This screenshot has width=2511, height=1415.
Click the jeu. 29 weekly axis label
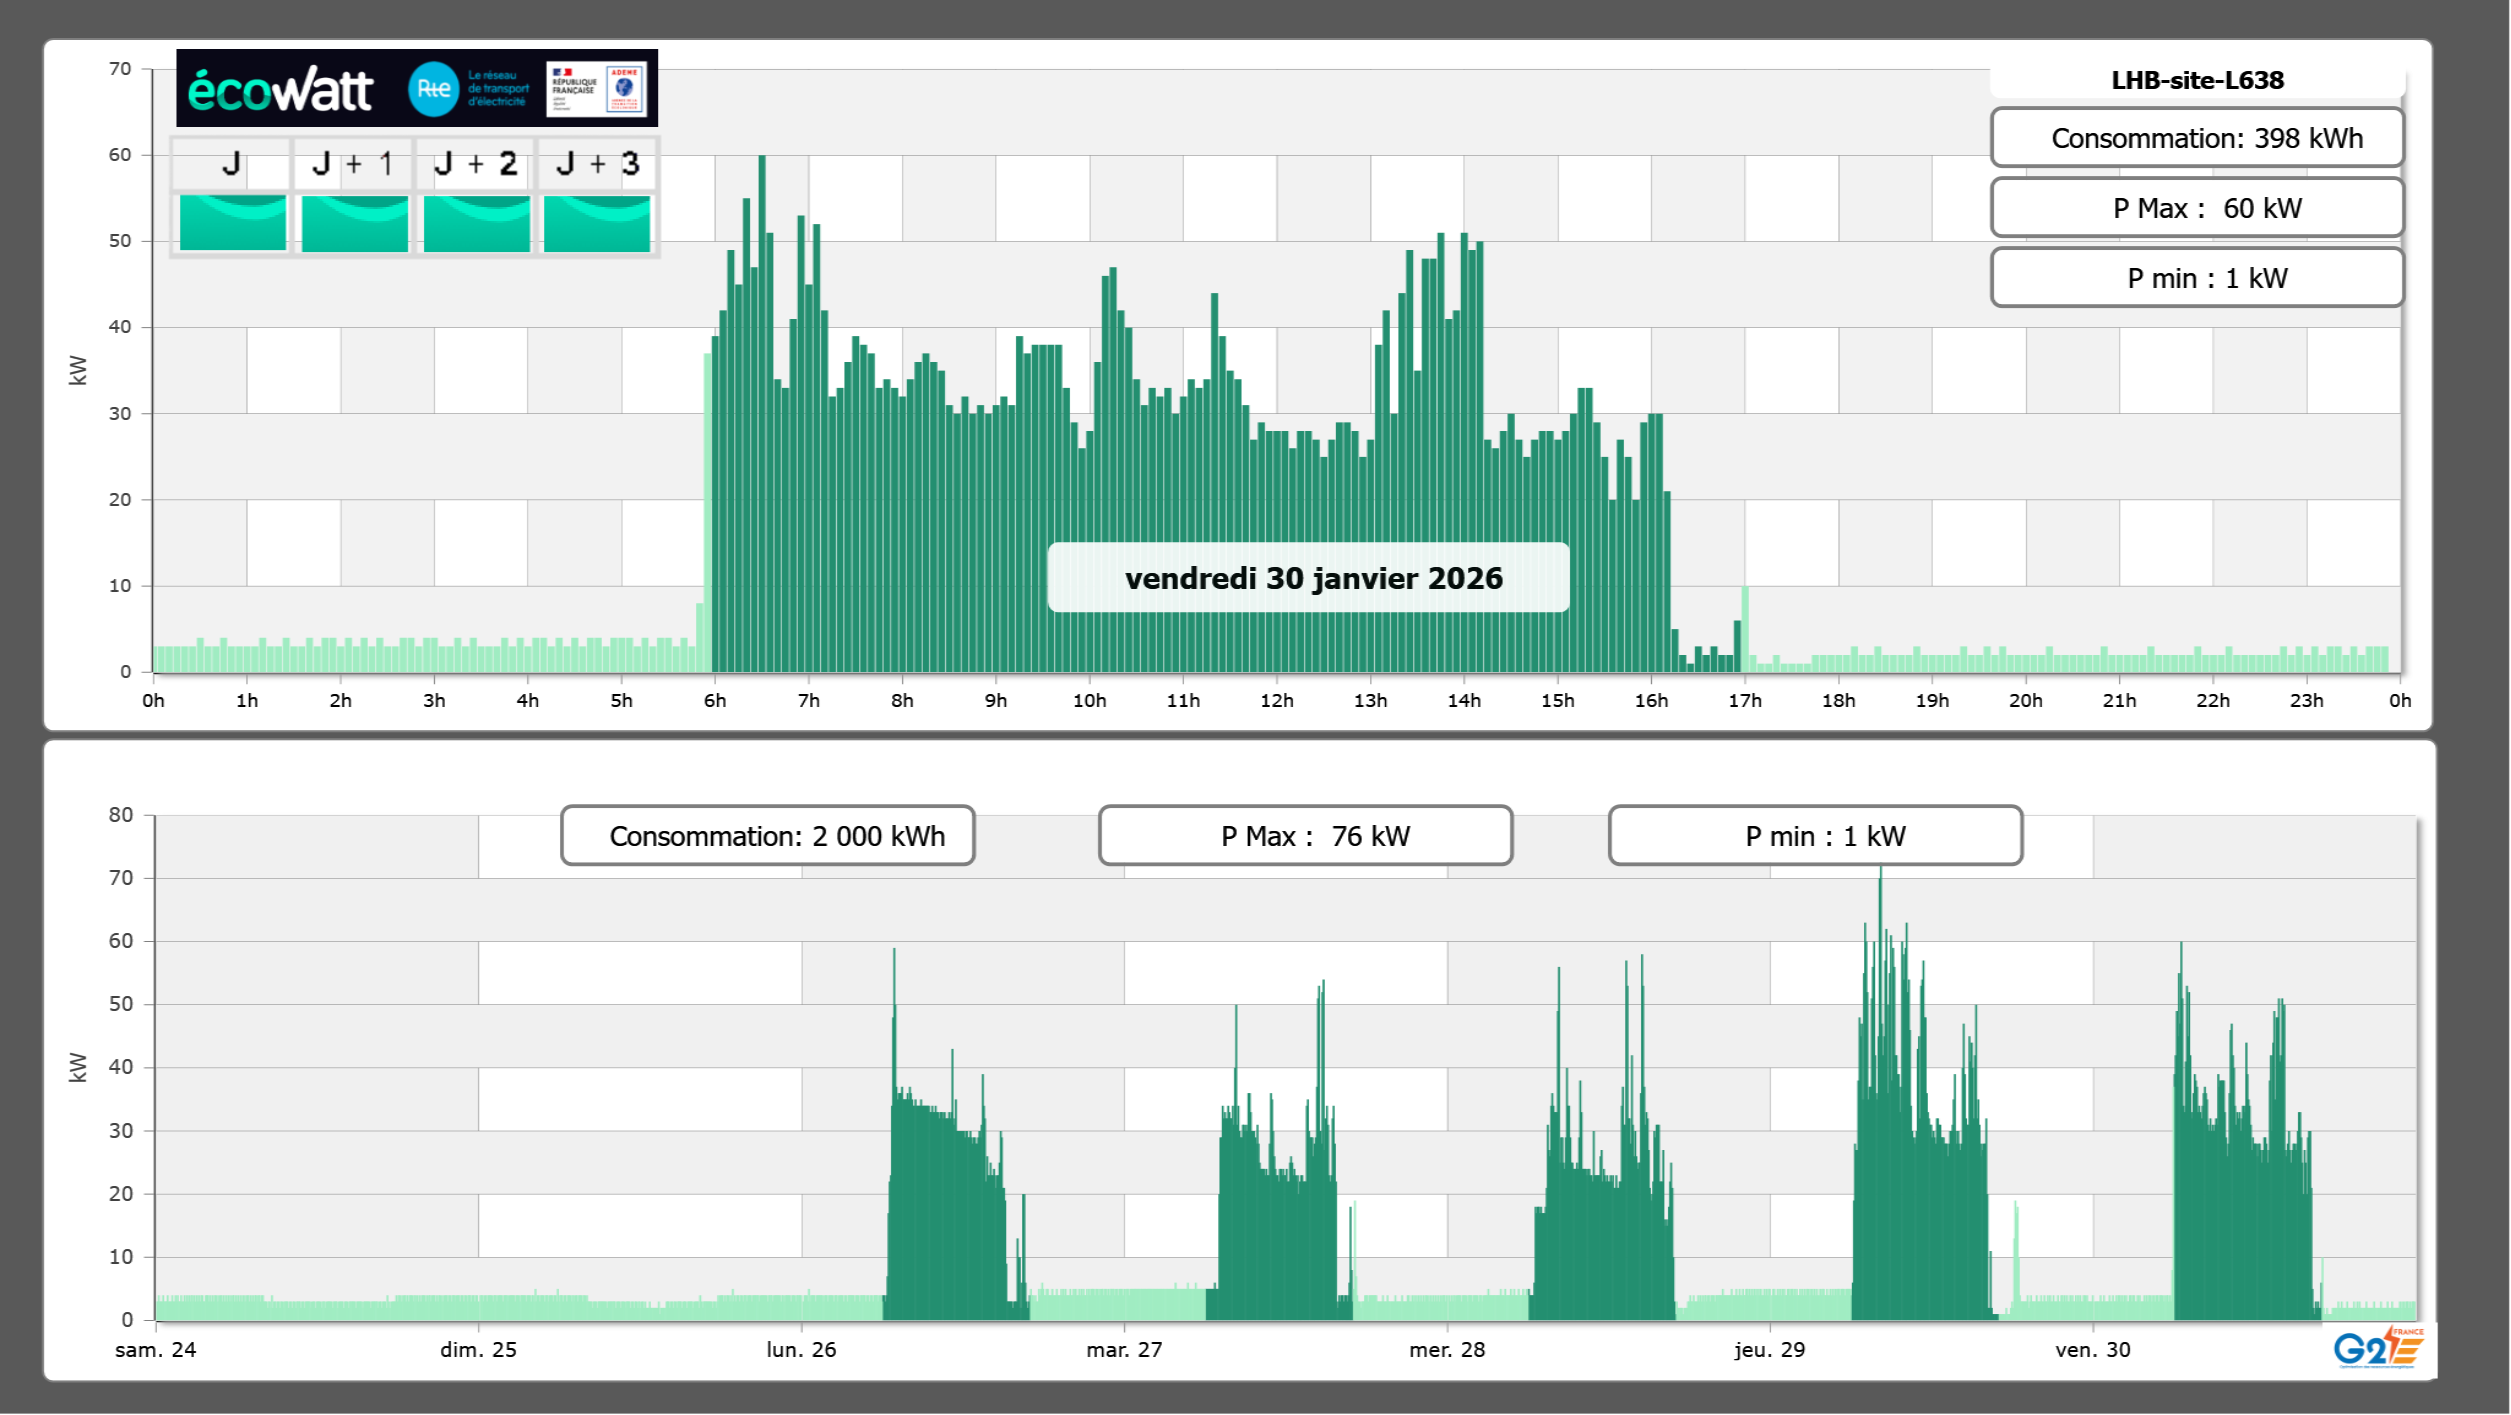(1769, 1350)
